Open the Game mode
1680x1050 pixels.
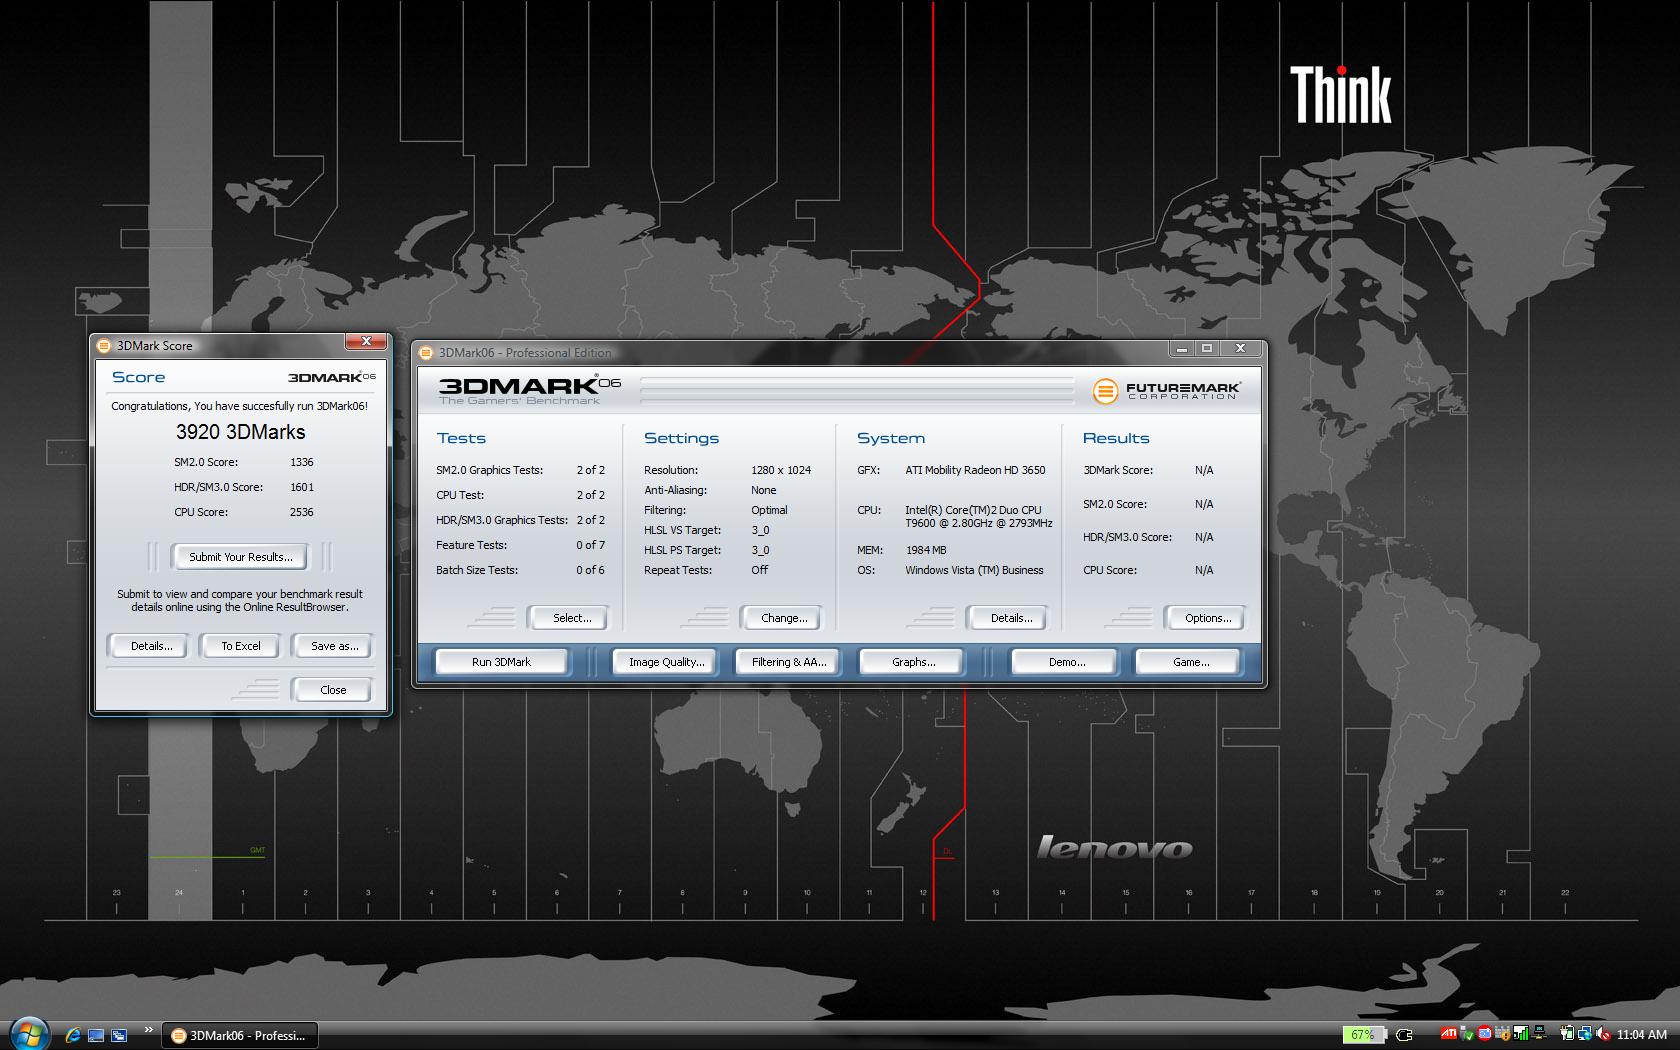point(1190,662)
